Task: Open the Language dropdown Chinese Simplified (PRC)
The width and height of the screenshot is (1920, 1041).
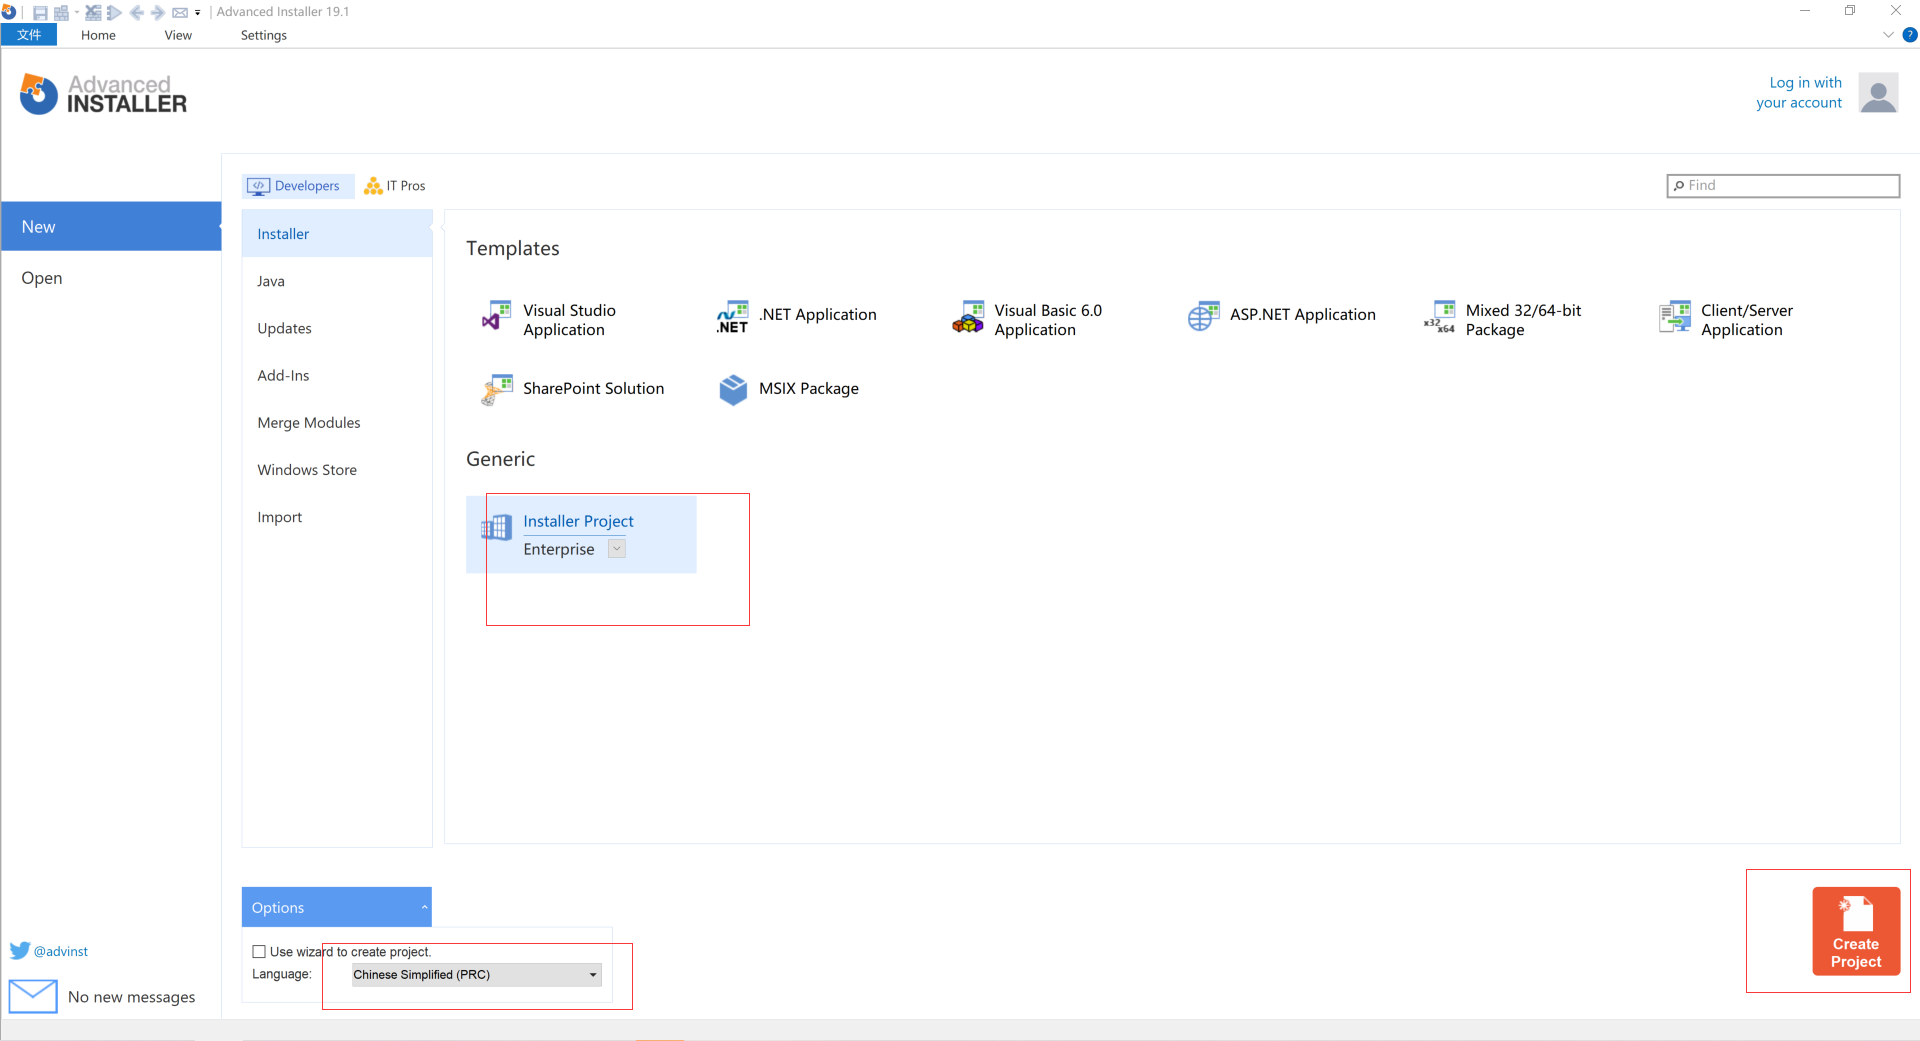Action: [x=477, y=975]
